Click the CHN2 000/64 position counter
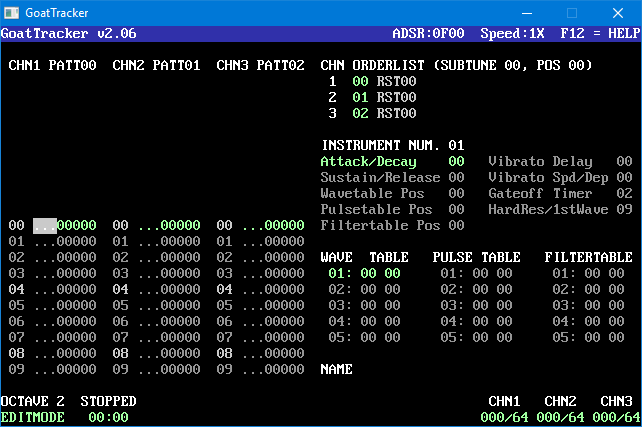 click(561, 417)
